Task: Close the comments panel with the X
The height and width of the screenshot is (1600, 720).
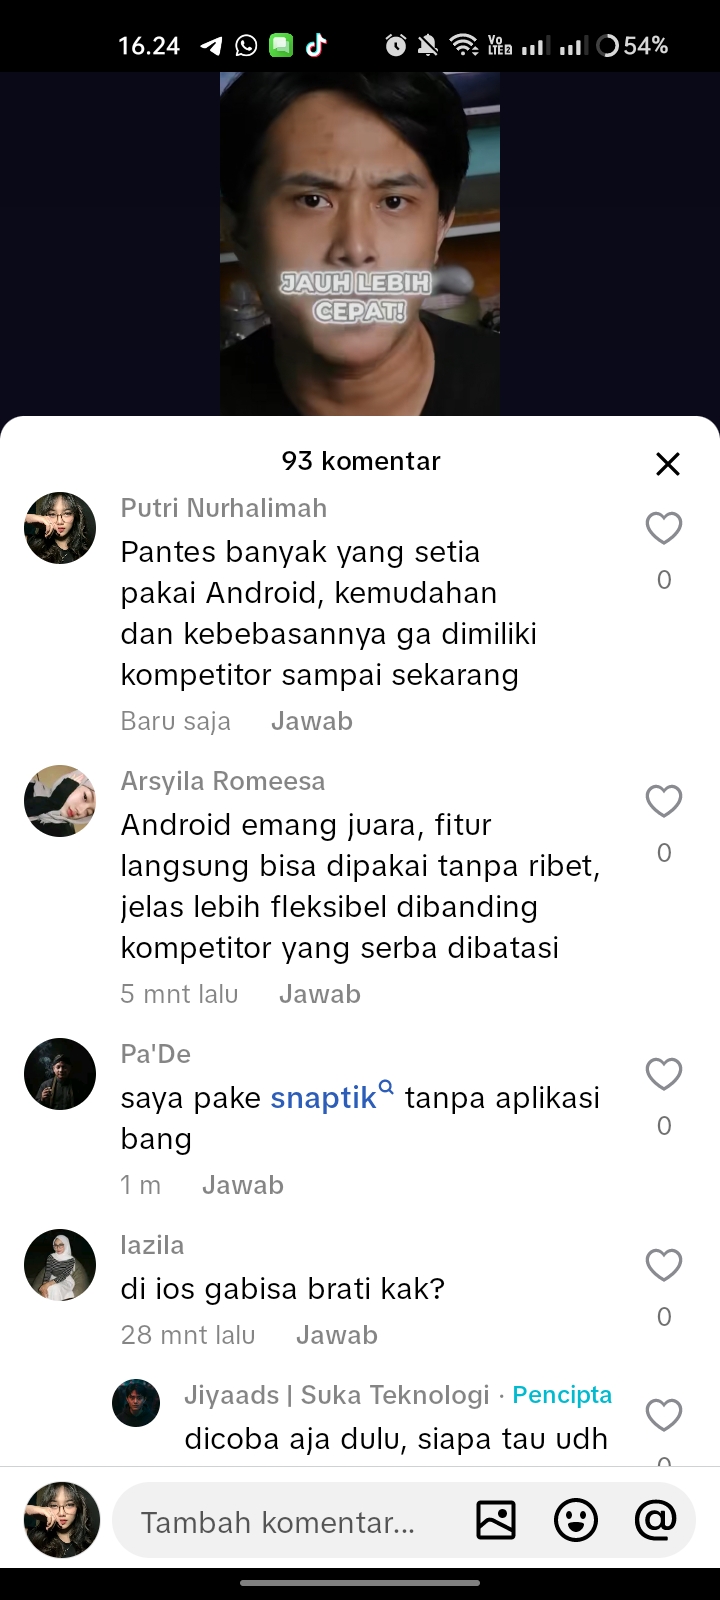Action: pyautogui.click(x=668, y=464)
